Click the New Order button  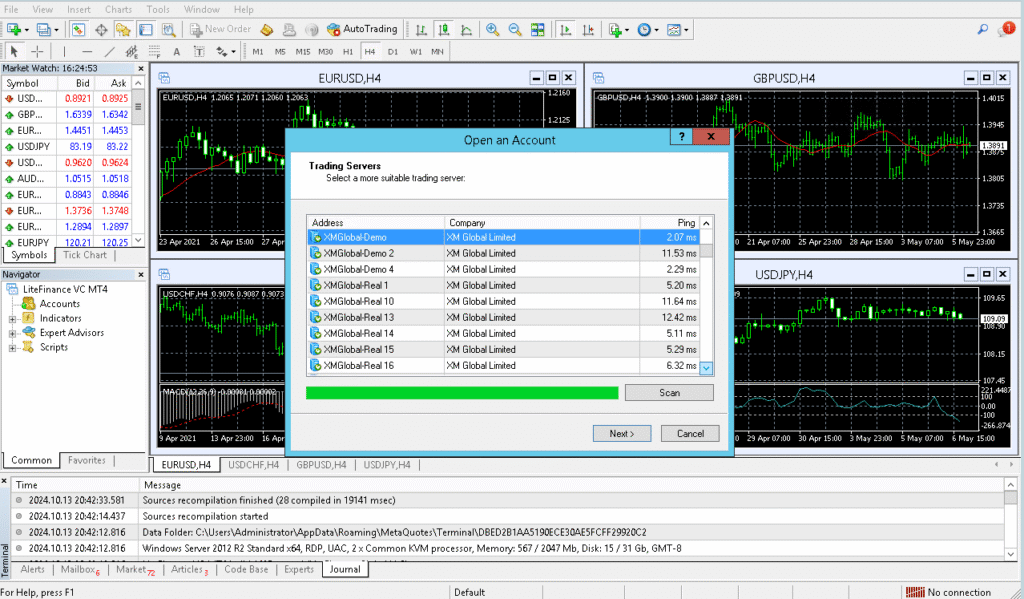pyautogui.click(x=221, y=29)
